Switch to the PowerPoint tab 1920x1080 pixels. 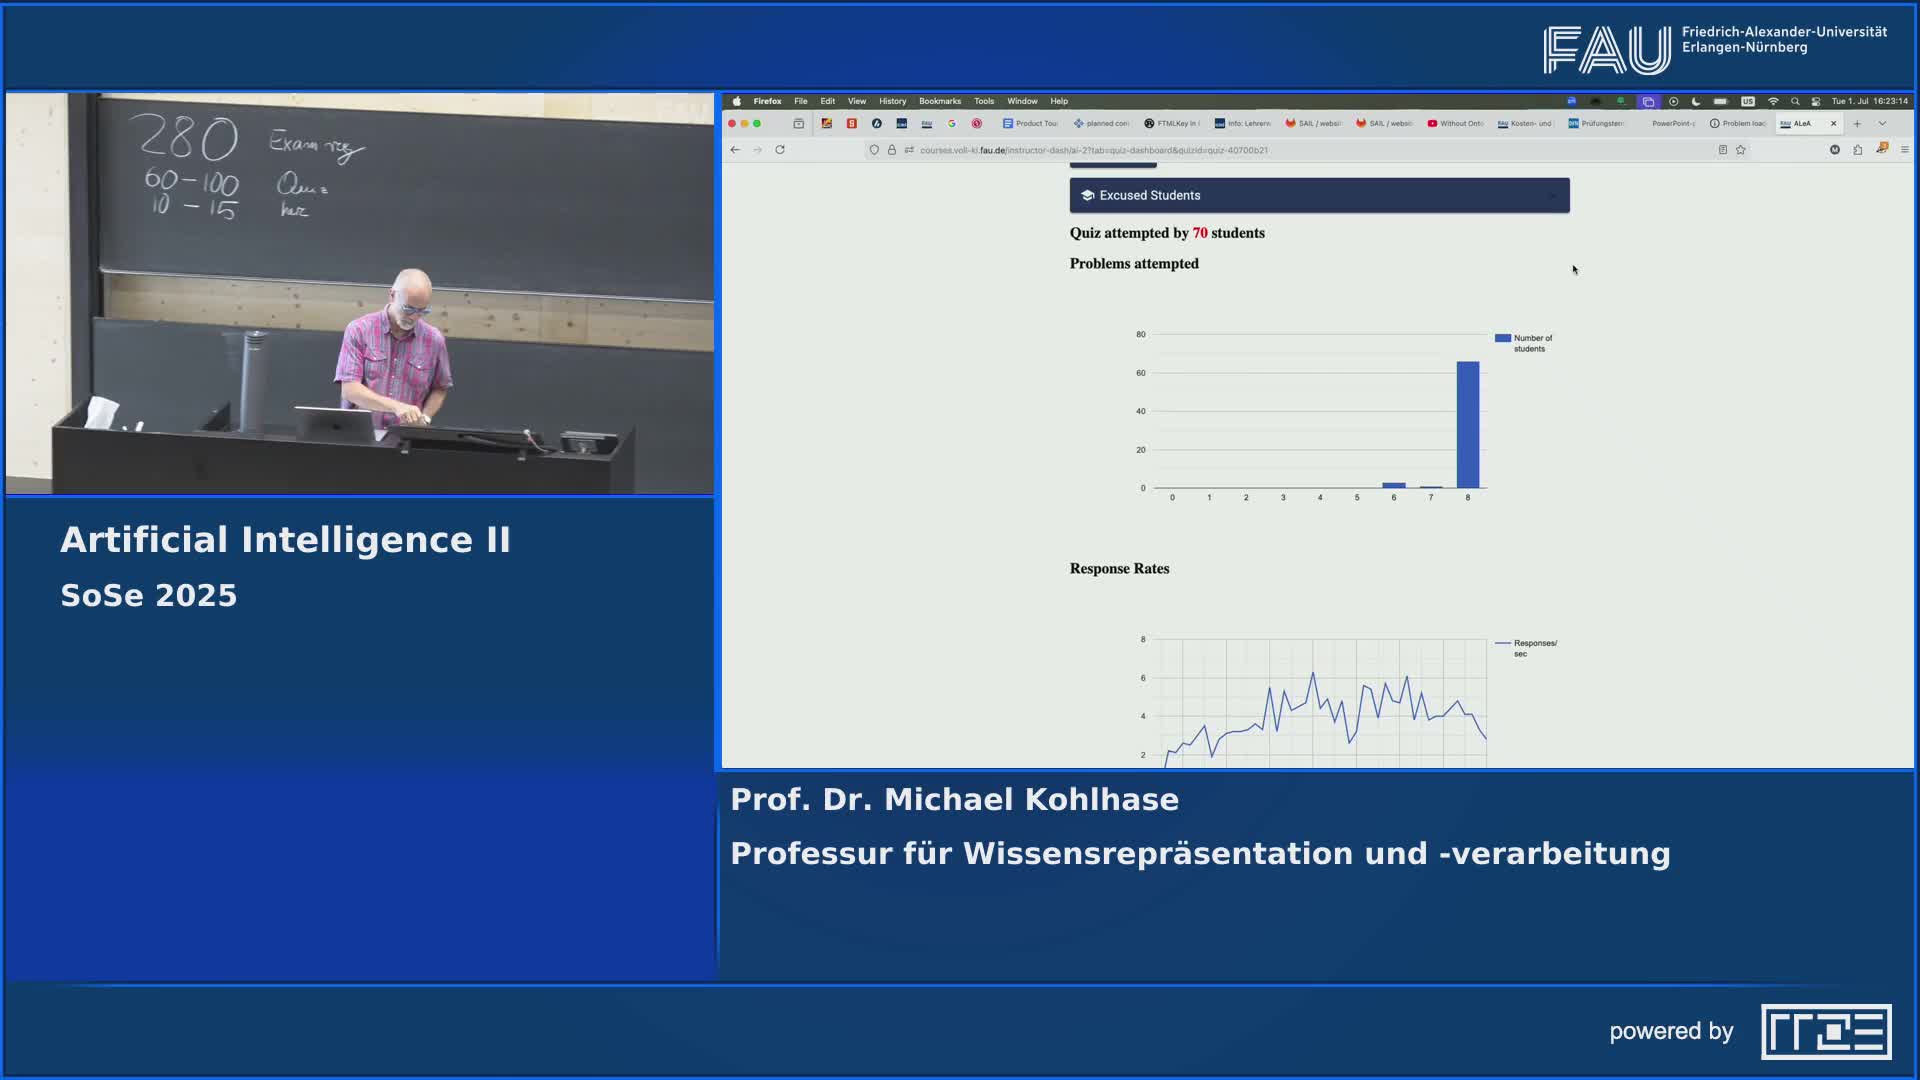pyautogui.click(x=1668, y=124)
